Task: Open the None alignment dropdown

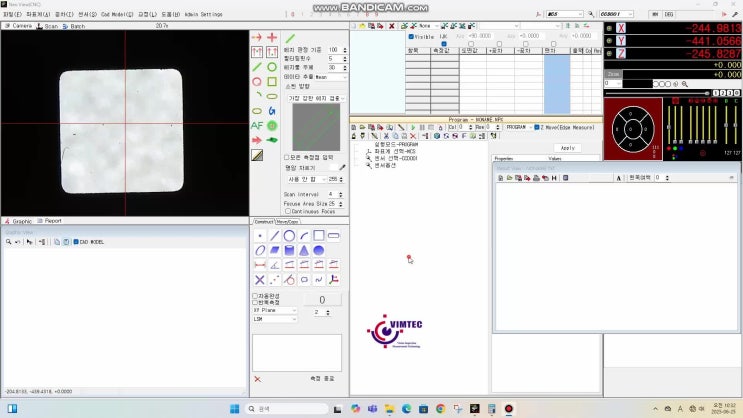Action: click(x=429, y=26)
